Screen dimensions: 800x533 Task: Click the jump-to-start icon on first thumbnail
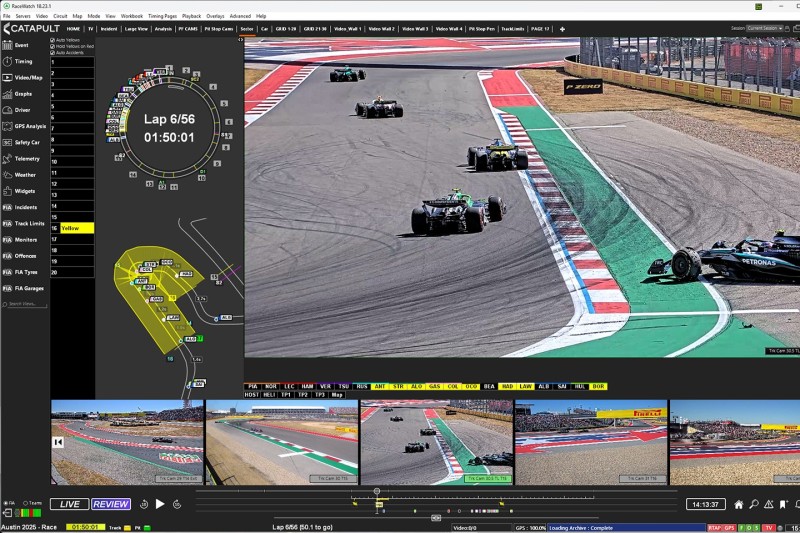tap(58, 442)
